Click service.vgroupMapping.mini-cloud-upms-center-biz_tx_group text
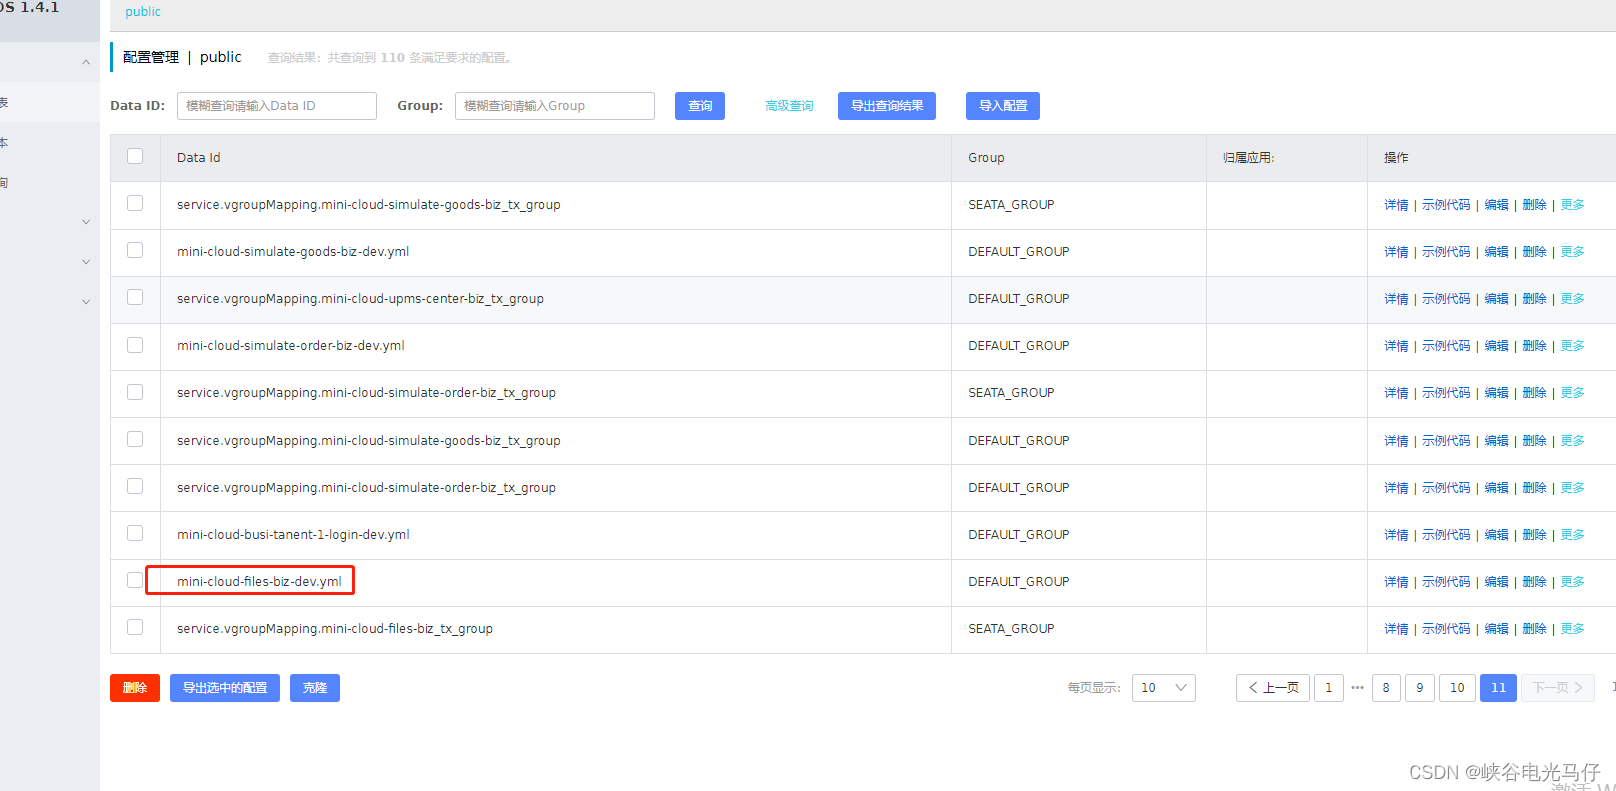 (x=360, y=299)
